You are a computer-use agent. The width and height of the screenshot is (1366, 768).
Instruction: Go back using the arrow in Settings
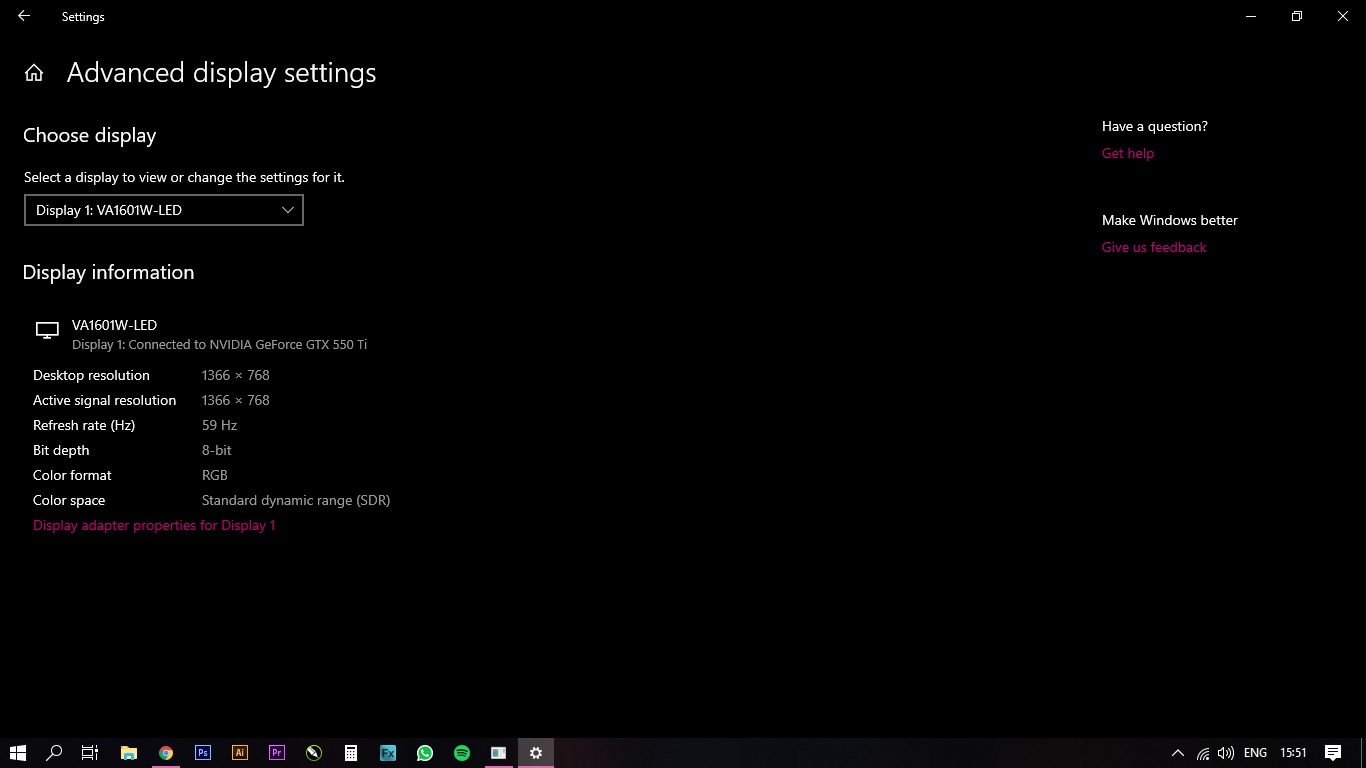point(23,16)
